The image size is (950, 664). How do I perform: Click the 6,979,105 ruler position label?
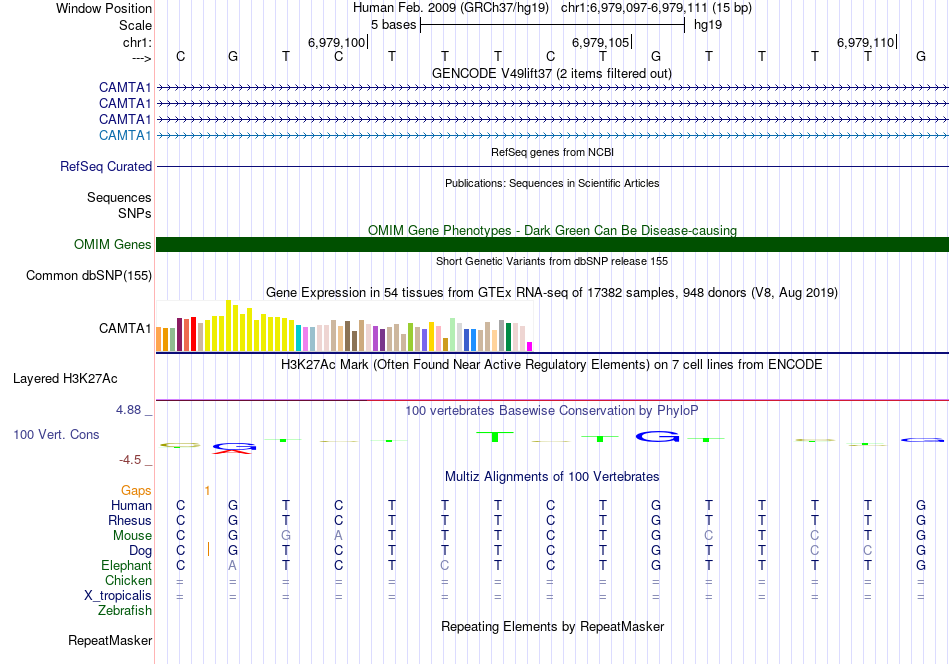600,42
